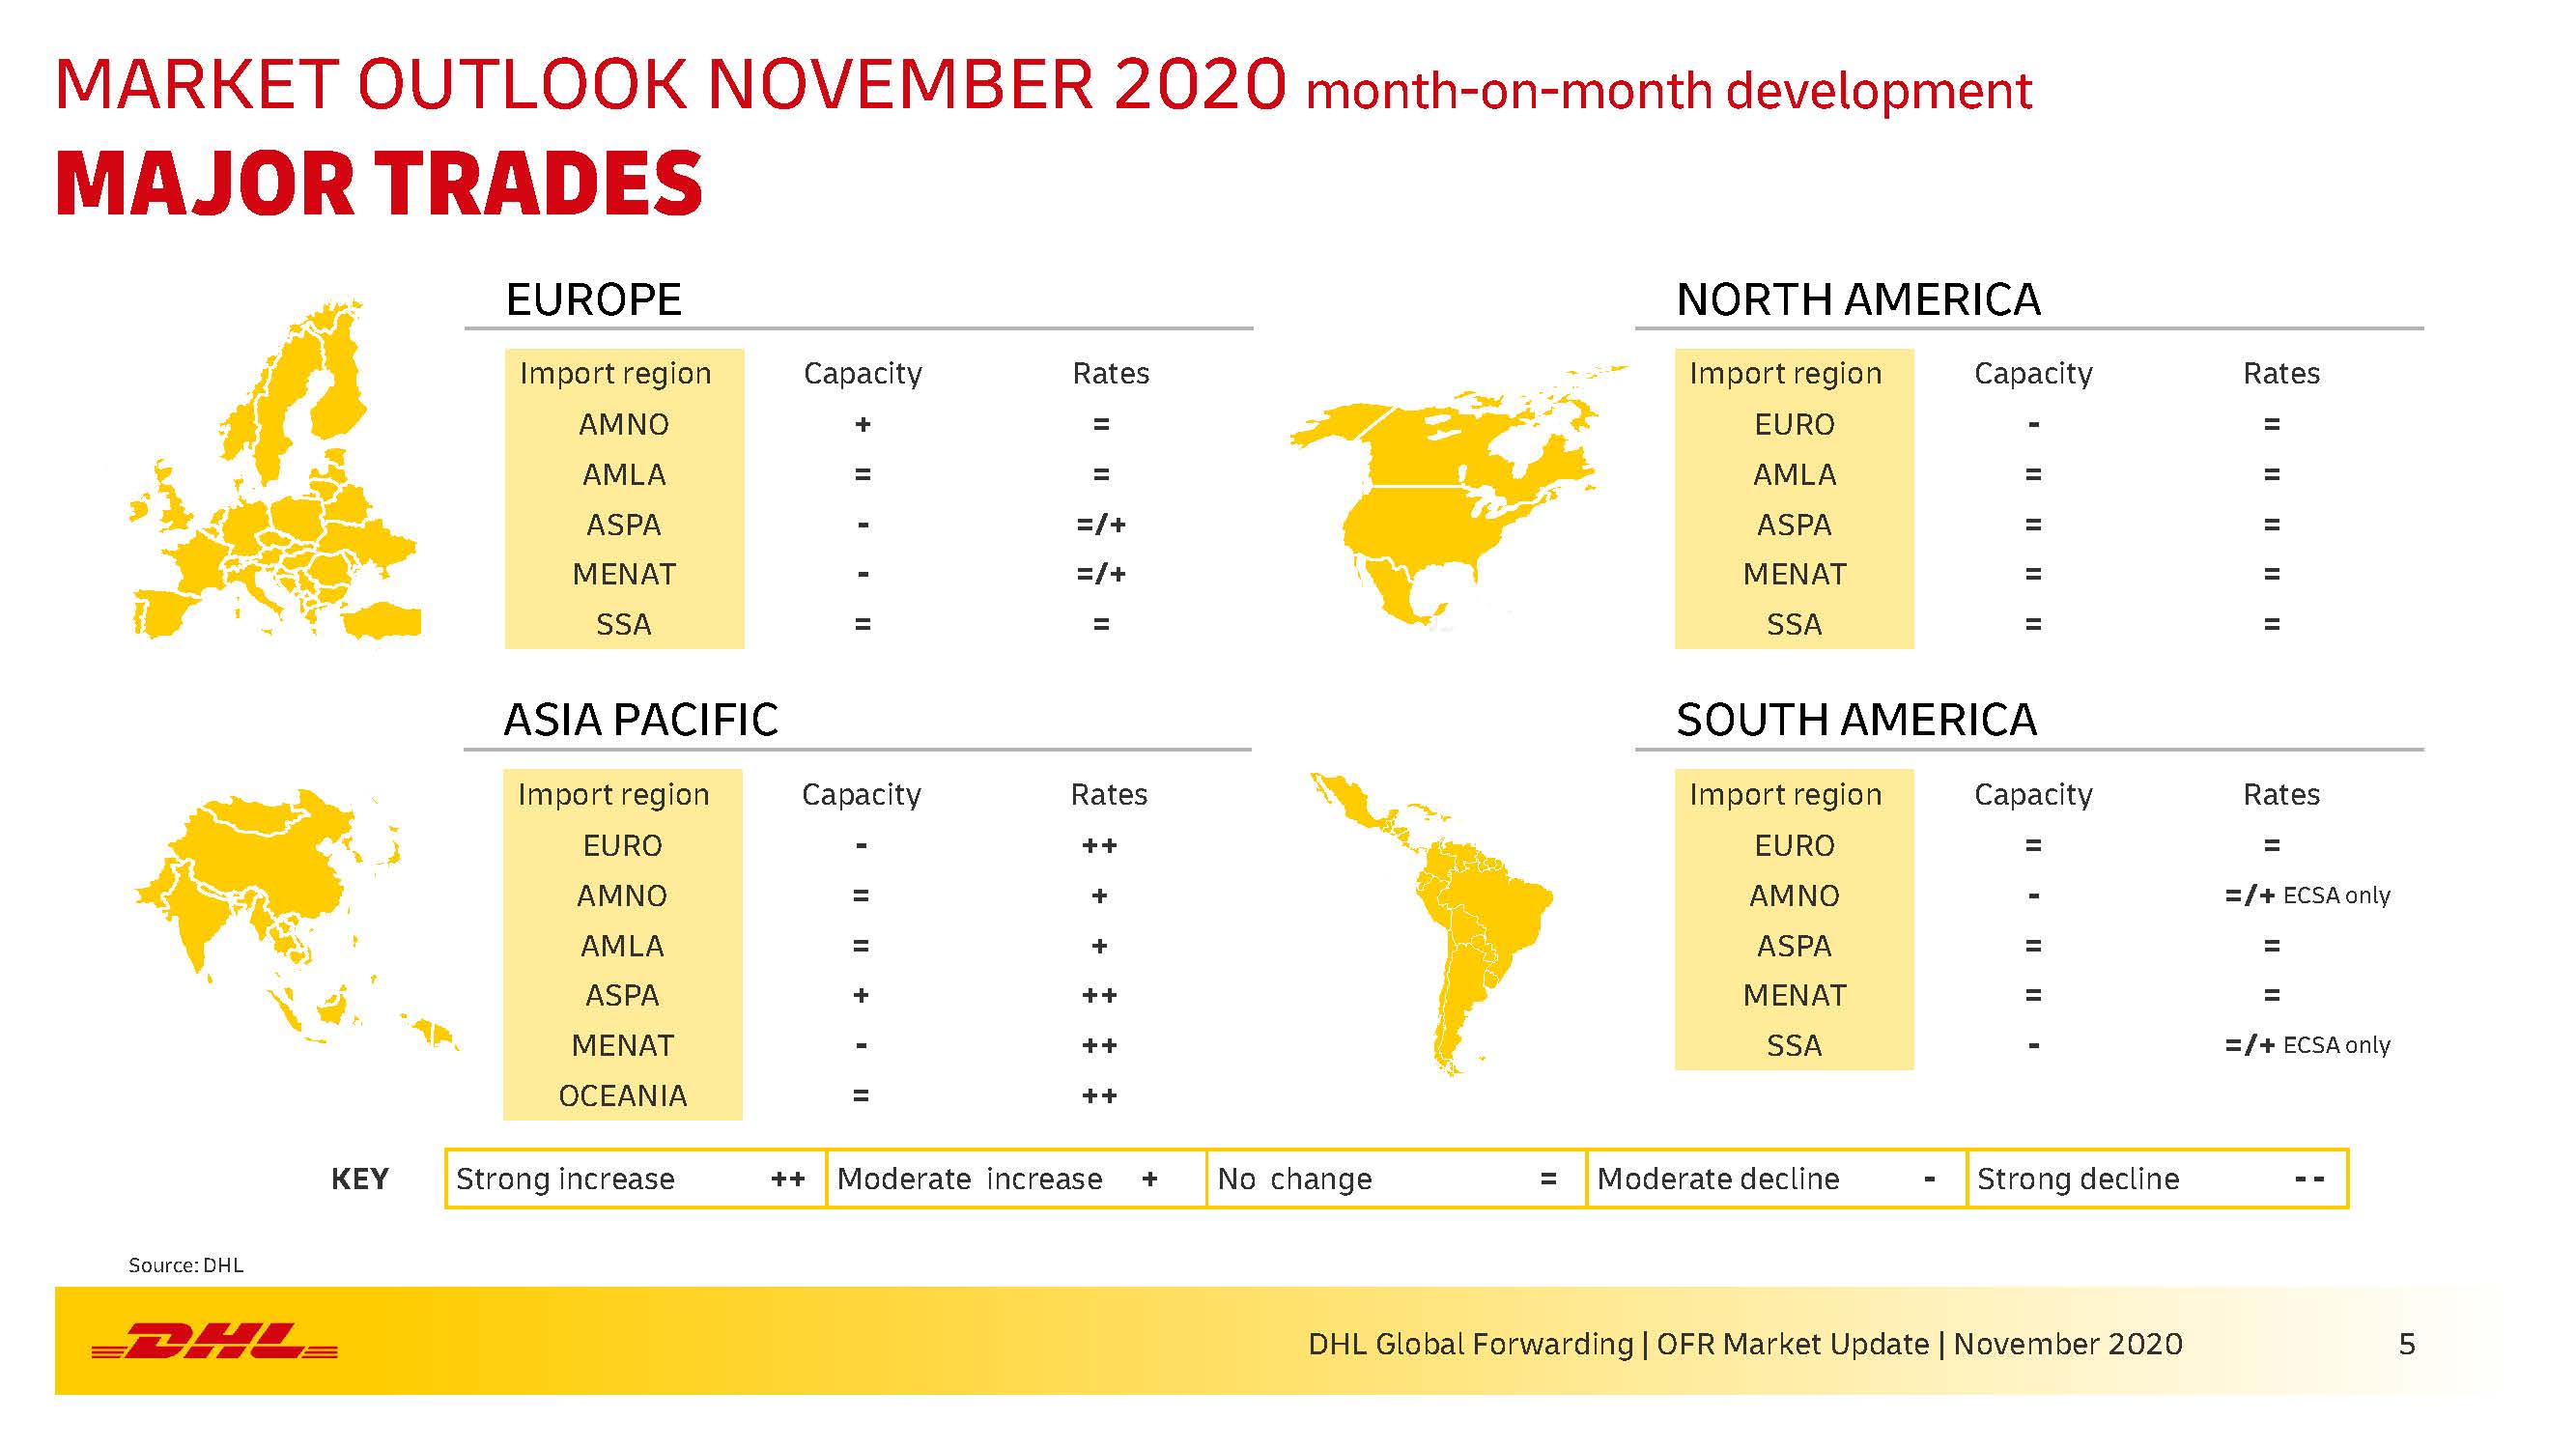
Task: Click the No change key box
Action: click(1395, 1179)
